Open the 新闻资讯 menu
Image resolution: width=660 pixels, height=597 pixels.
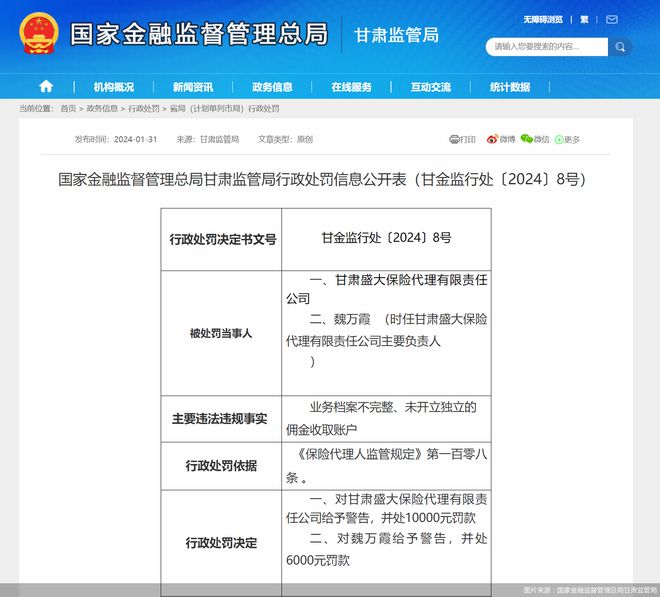pyautogui.click(x=192, y=87)
